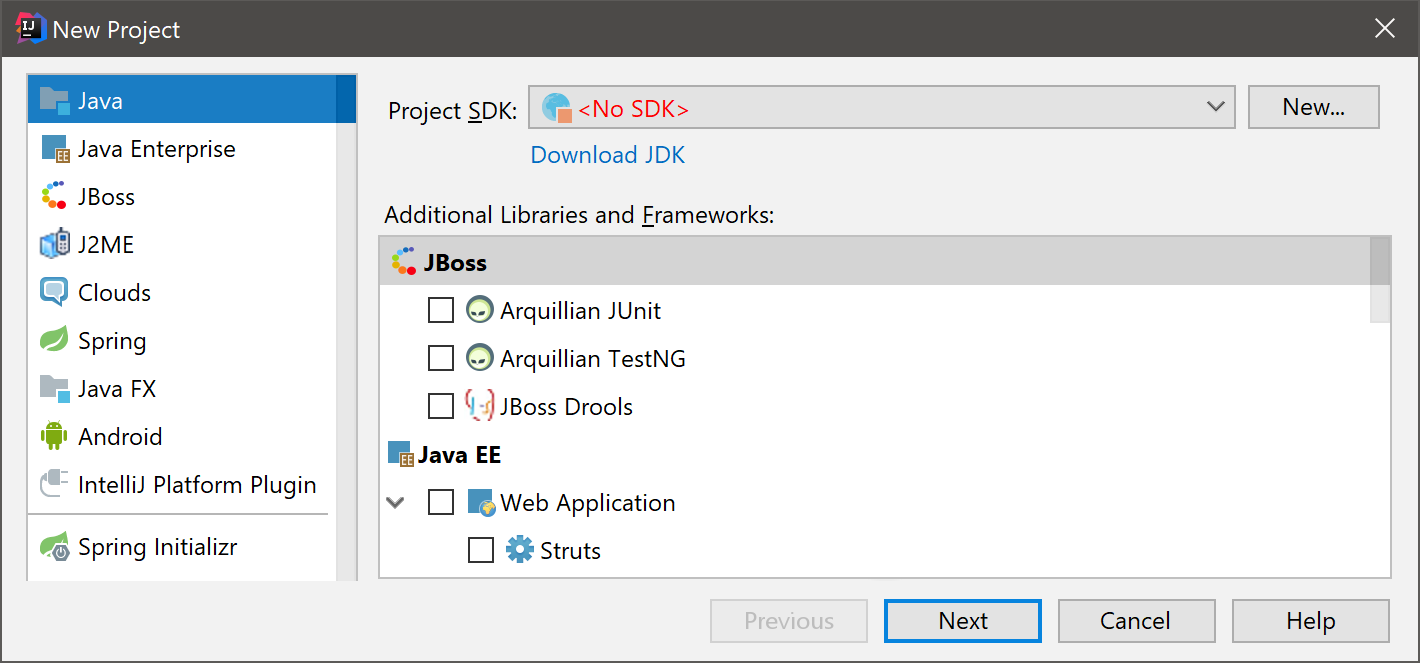Click the Cancel button
This screenshot has width=1420, height=663.
pos(1135,621)
